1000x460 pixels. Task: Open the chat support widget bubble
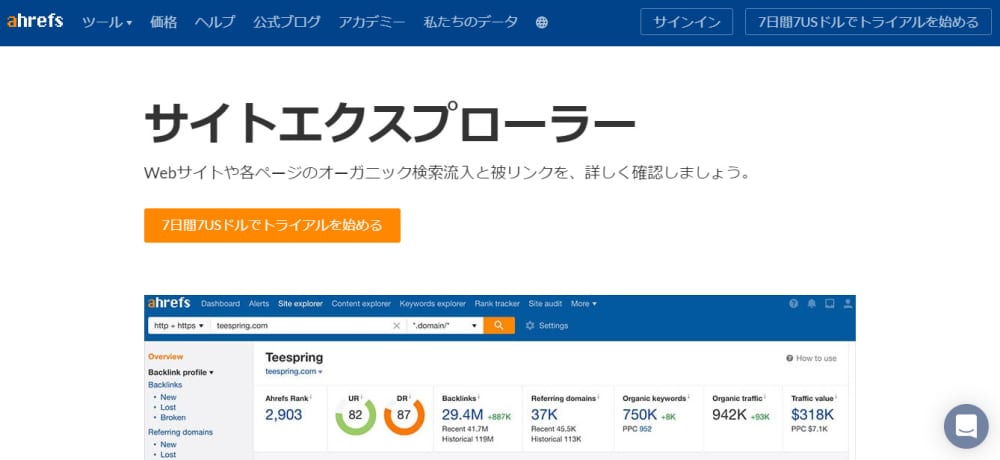pyautogui.click(x=966, y=426)
